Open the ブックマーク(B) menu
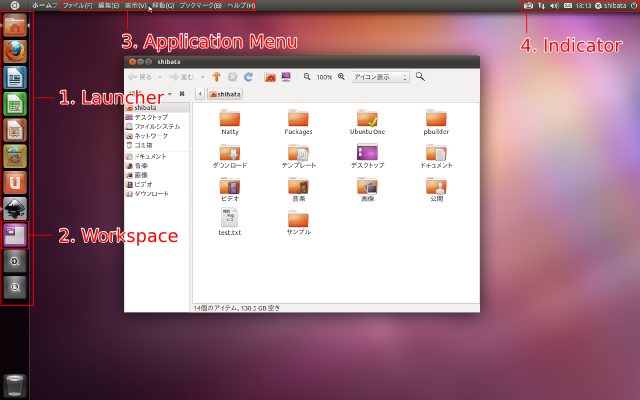Screen dimensions: 640x400 pyautogui.click(x=200, y=5)
